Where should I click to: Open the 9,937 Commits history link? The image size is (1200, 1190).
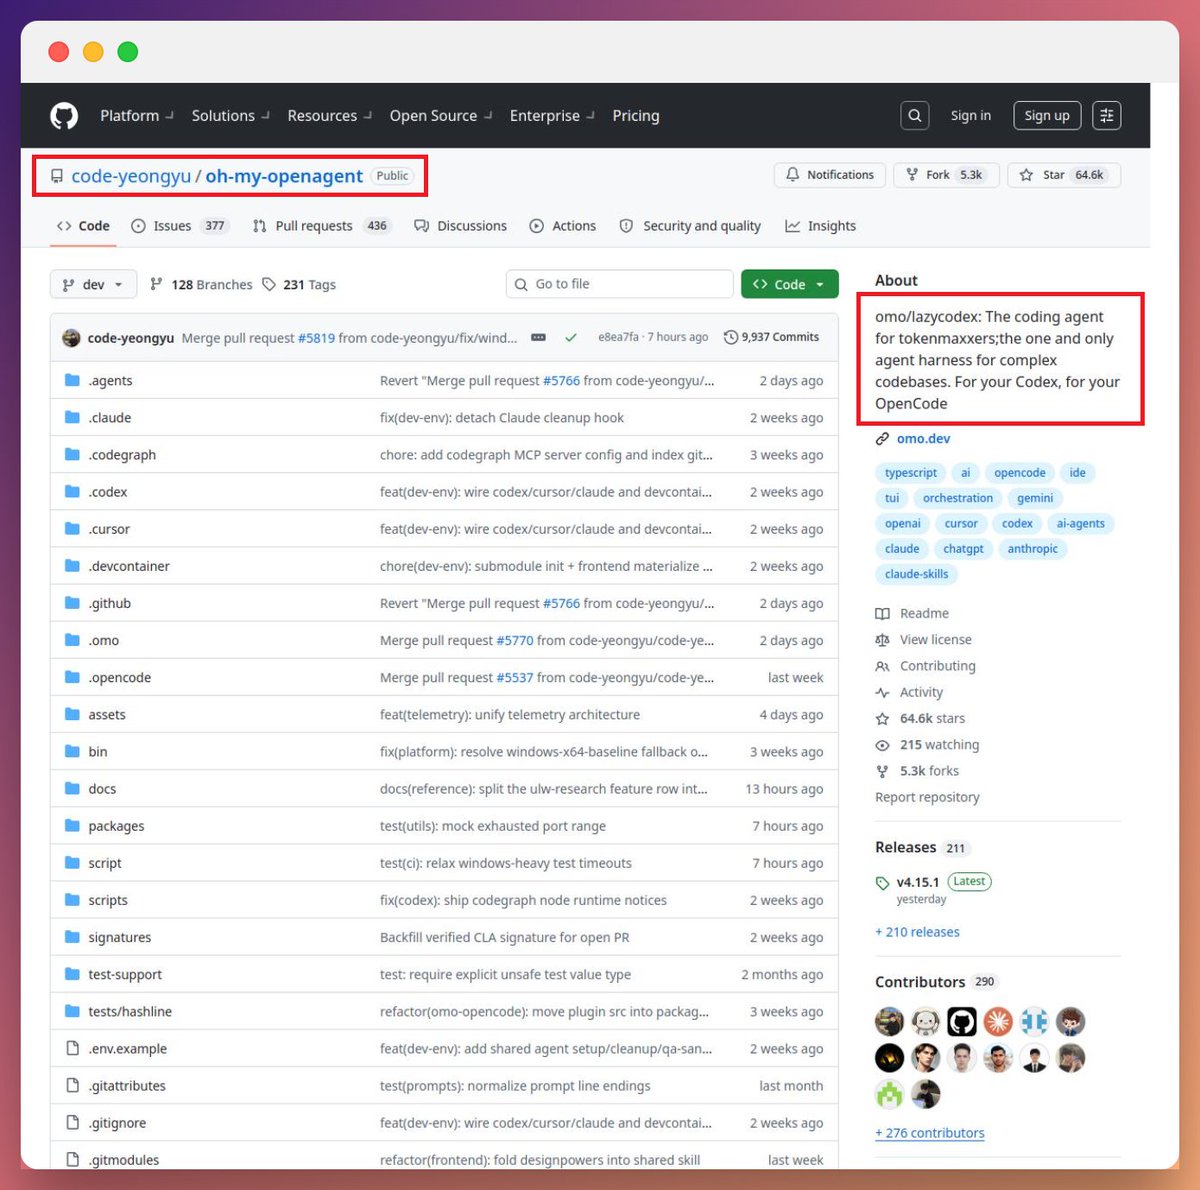coord(771,337)
